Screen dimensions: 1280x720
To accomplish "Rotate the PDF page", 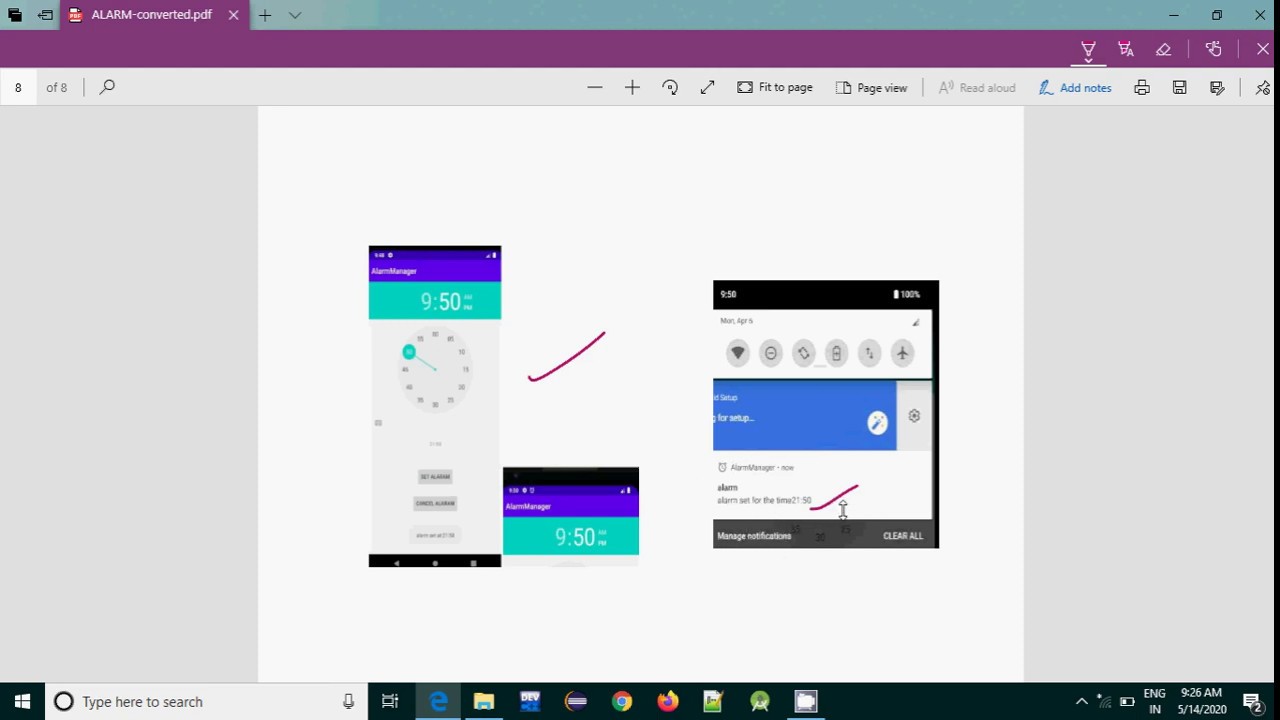I will [x=670, y=88].
